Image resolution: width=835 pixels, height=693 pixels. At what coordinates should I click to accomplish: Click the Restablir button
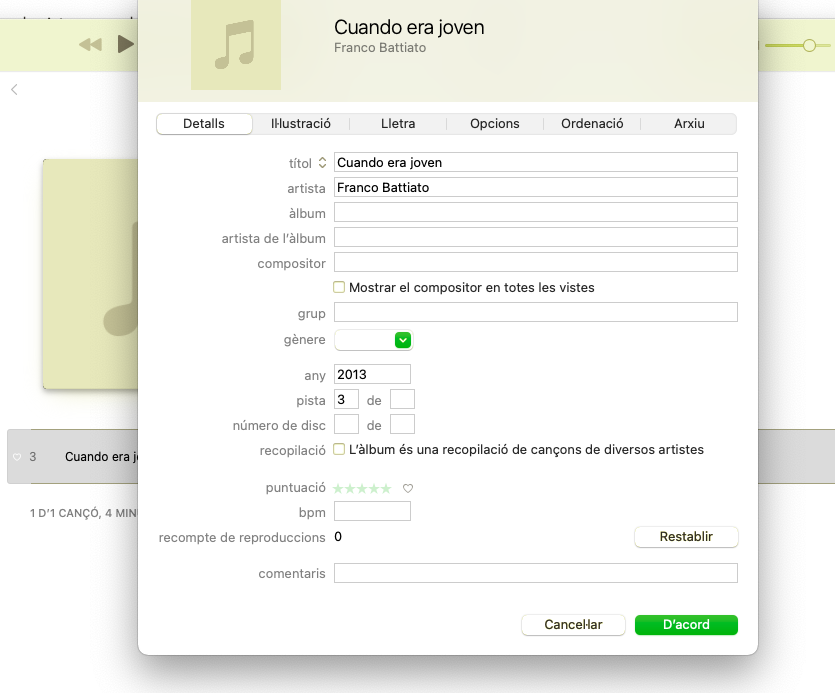pos(686,537)
